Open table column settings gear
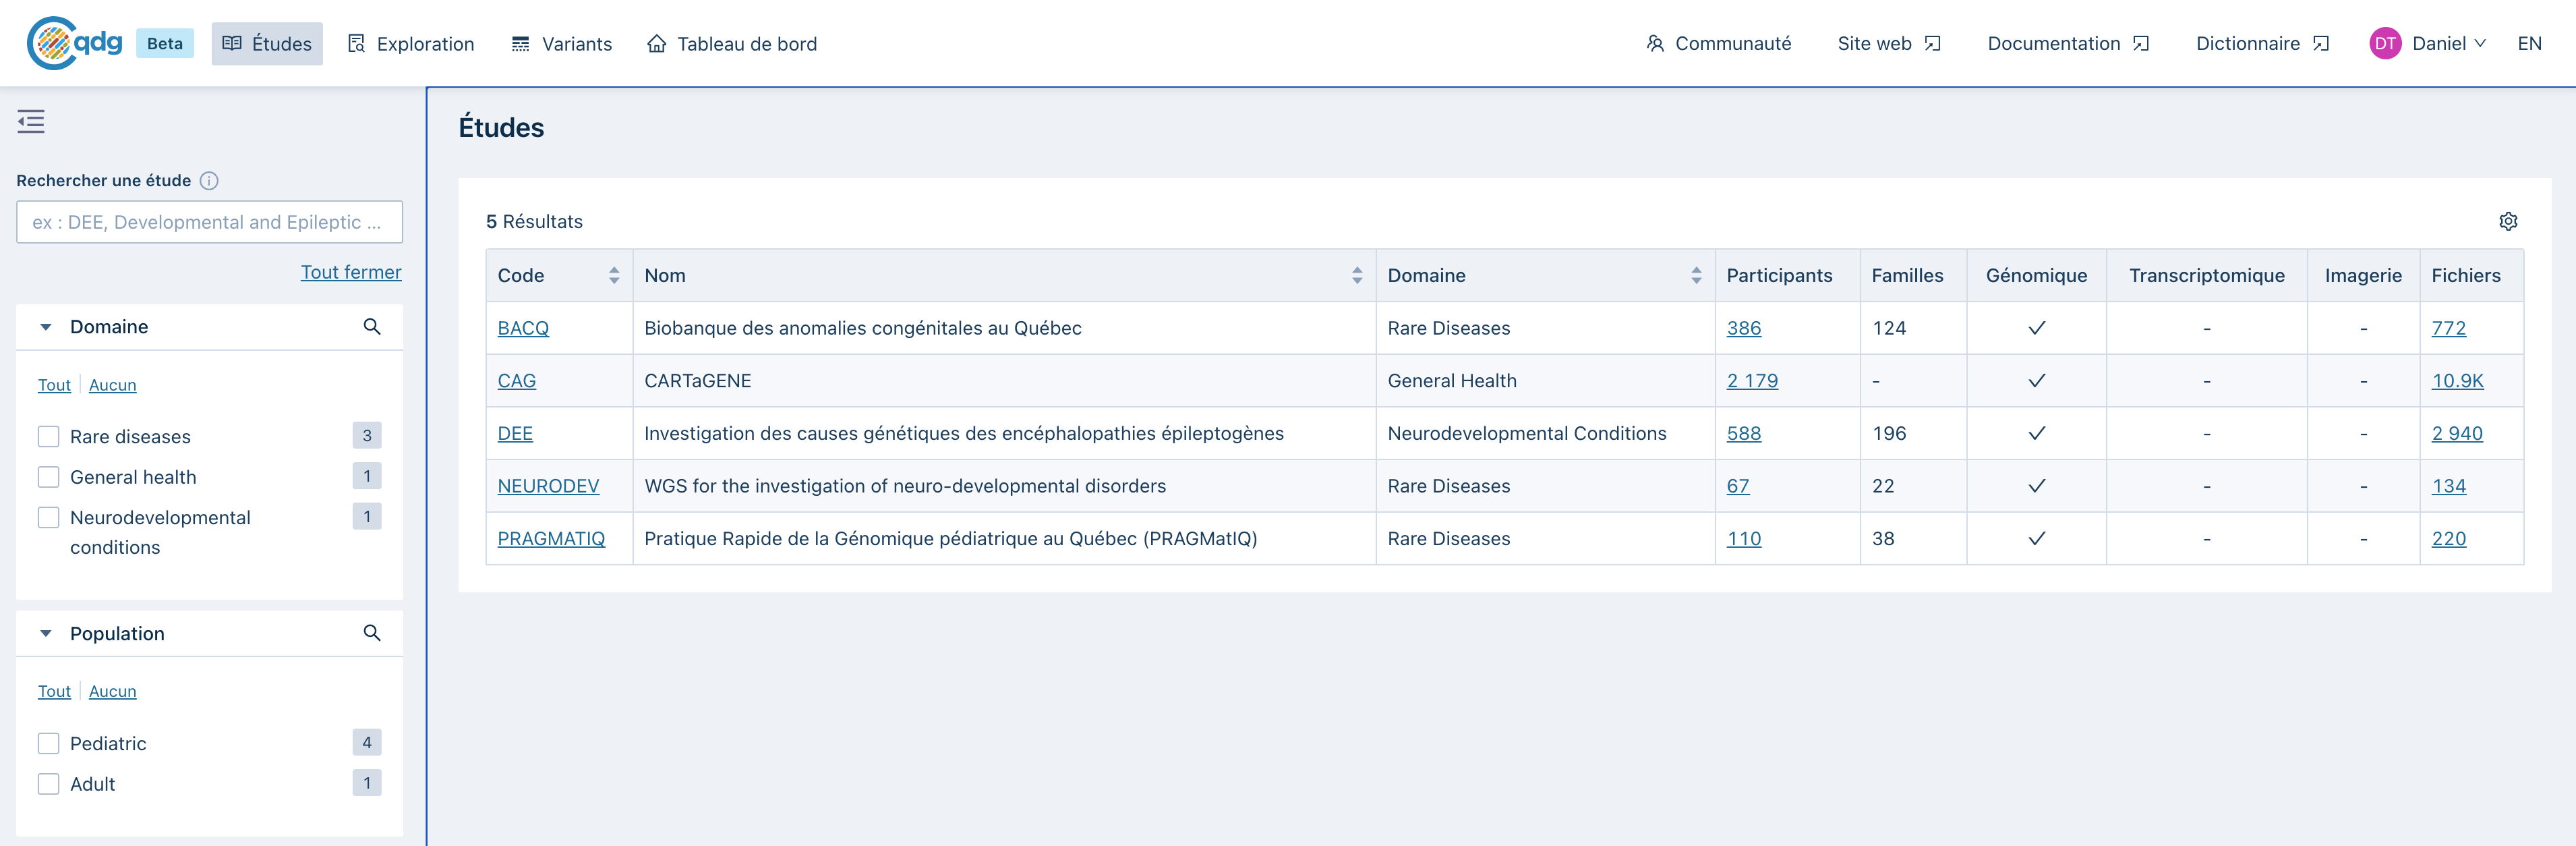The width and height of the screenshot is (2576, 846). click(2507, 221)
